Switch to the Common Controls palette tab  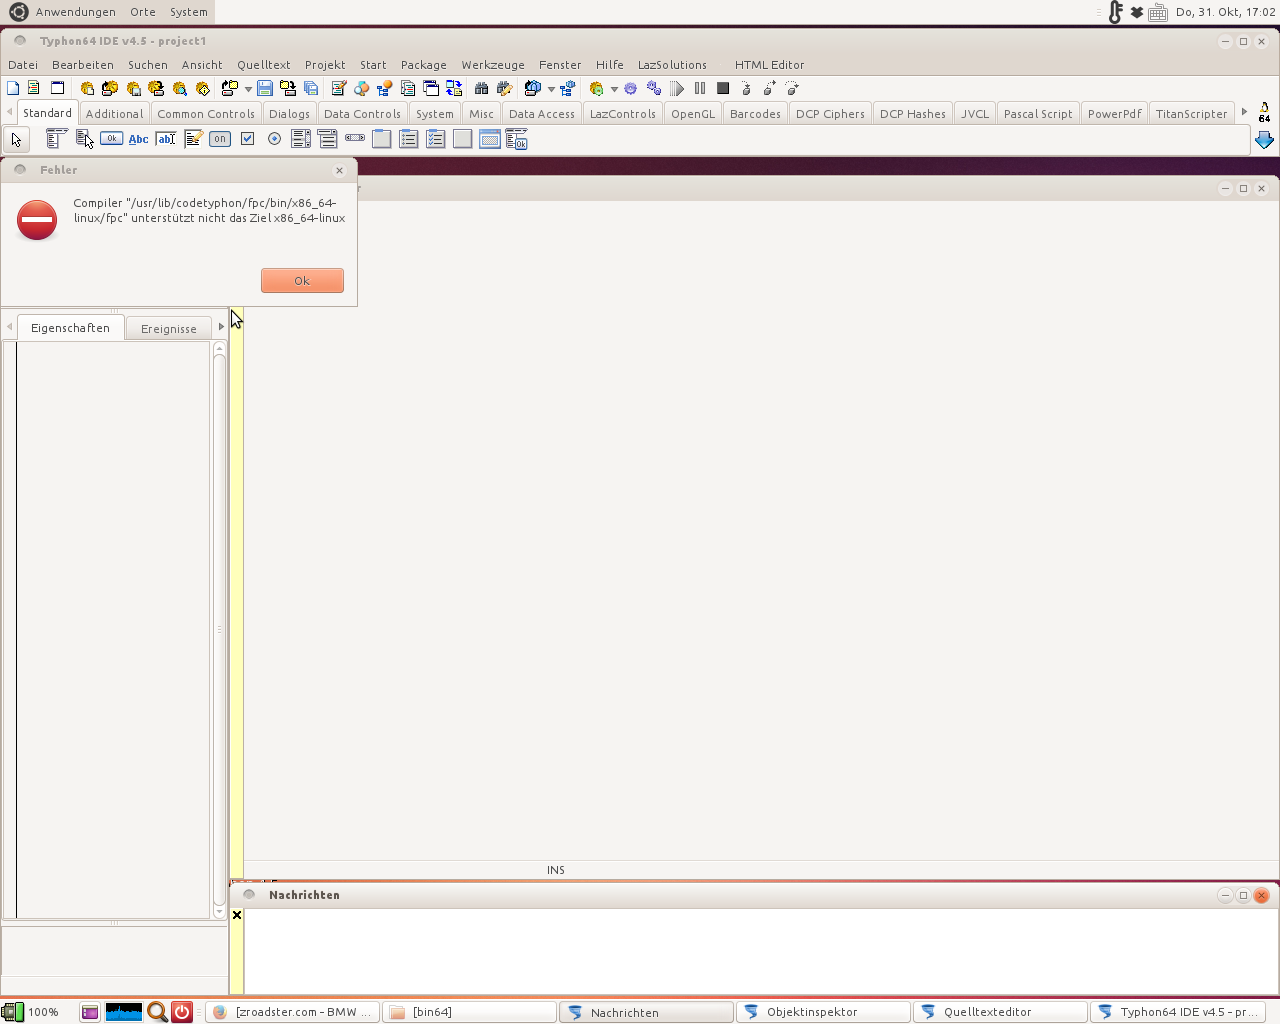click(206, 114)
